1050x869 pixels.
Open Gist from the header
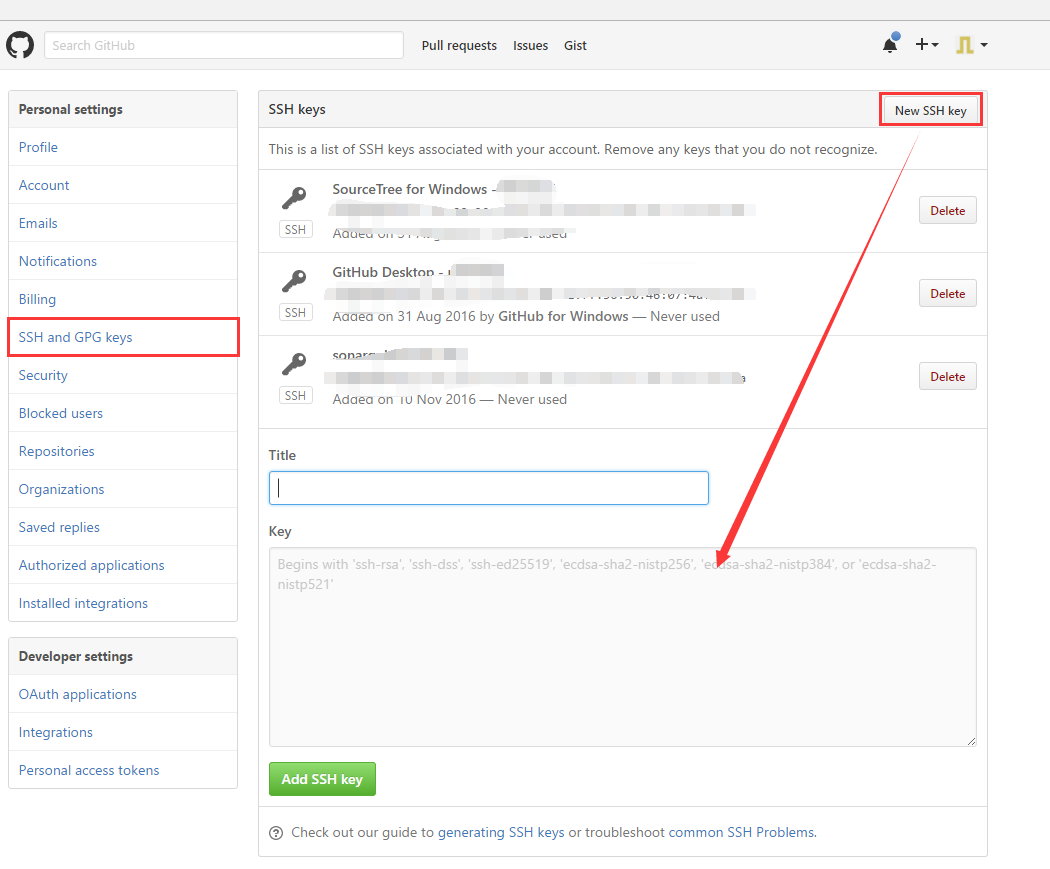(575, 46)
